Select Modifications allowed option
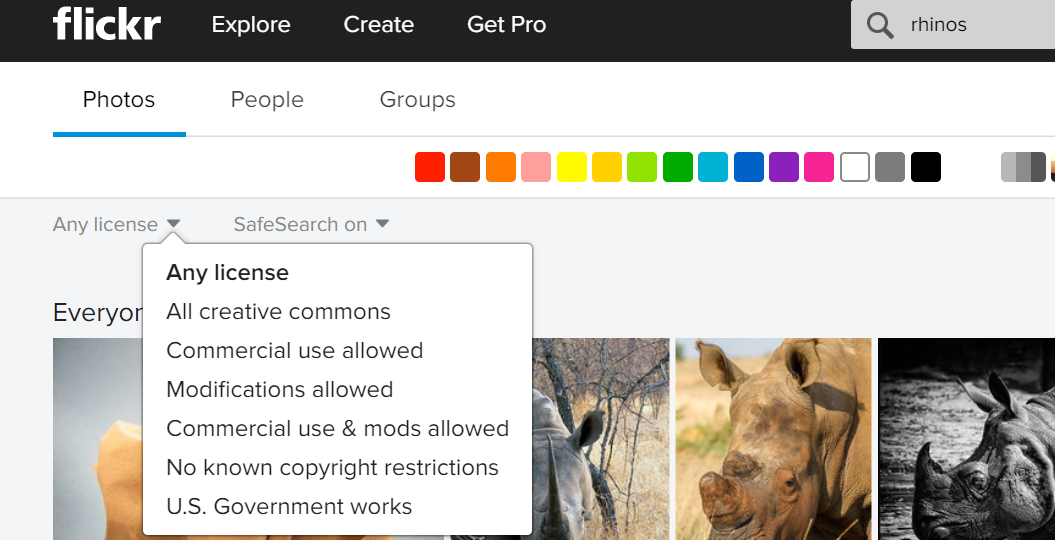This screenshot has height=540, width=1055. point(279,390)
